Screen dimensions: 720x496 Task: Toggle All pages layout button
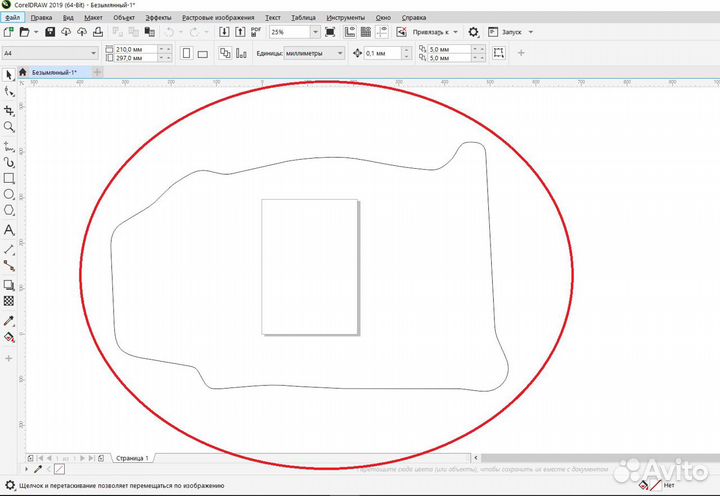225,53
